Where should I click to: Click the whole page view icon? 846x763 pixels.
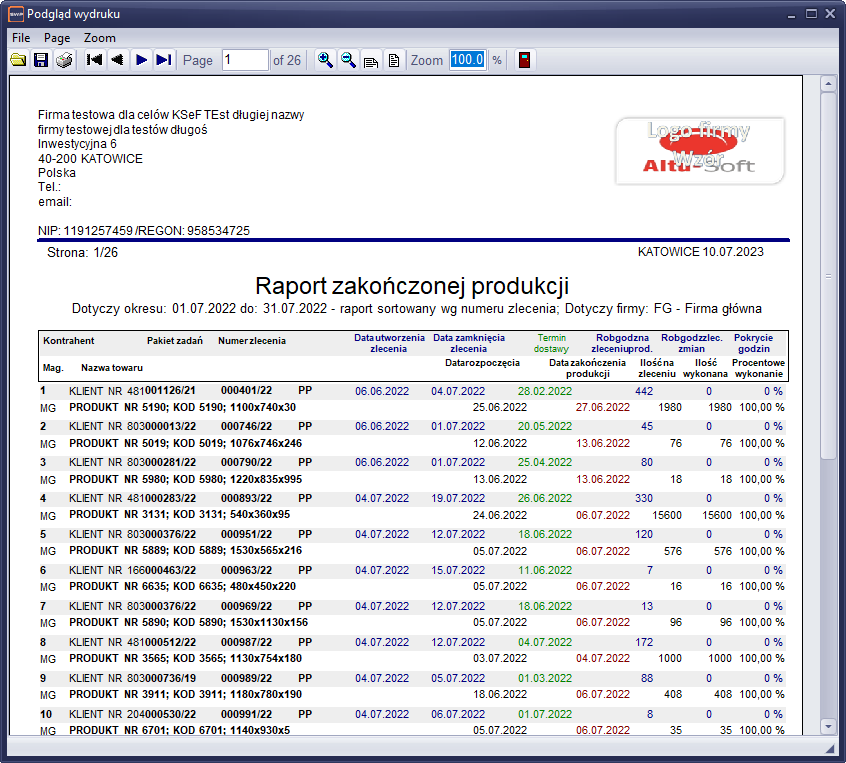(394, 60)
